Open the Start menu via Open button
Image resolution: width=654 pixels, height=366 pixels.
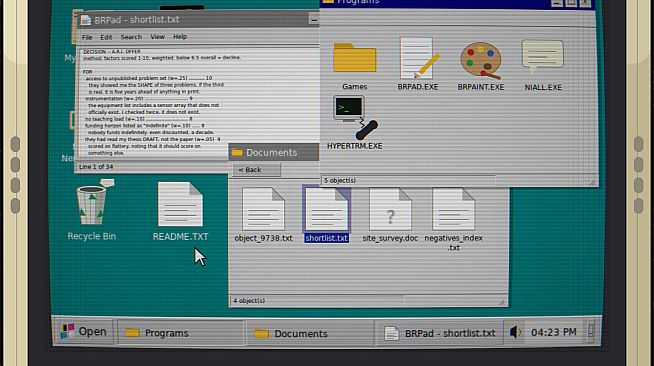(x=84, y=332)
